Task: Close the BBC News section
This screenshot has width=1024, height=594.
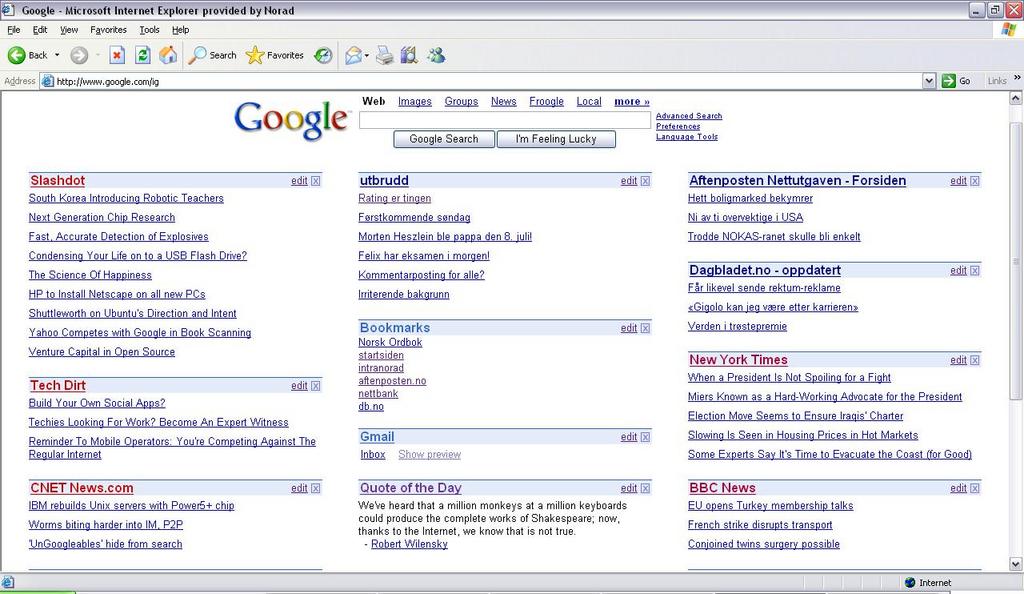Action: point(975,488)
